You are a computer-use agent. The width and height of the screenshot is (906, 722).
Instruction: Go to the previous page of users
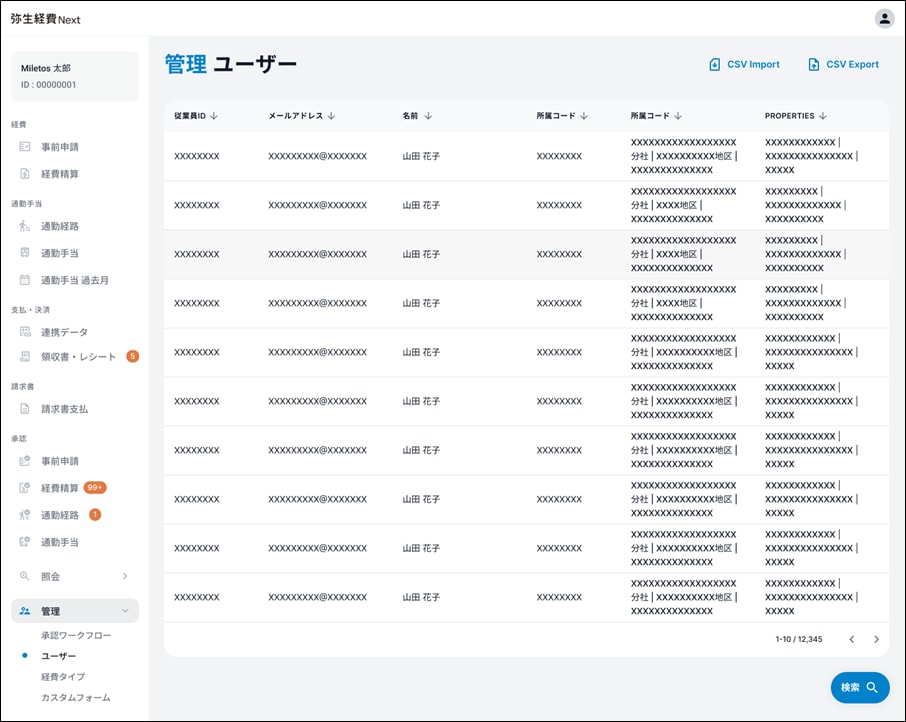coord(852,639)
